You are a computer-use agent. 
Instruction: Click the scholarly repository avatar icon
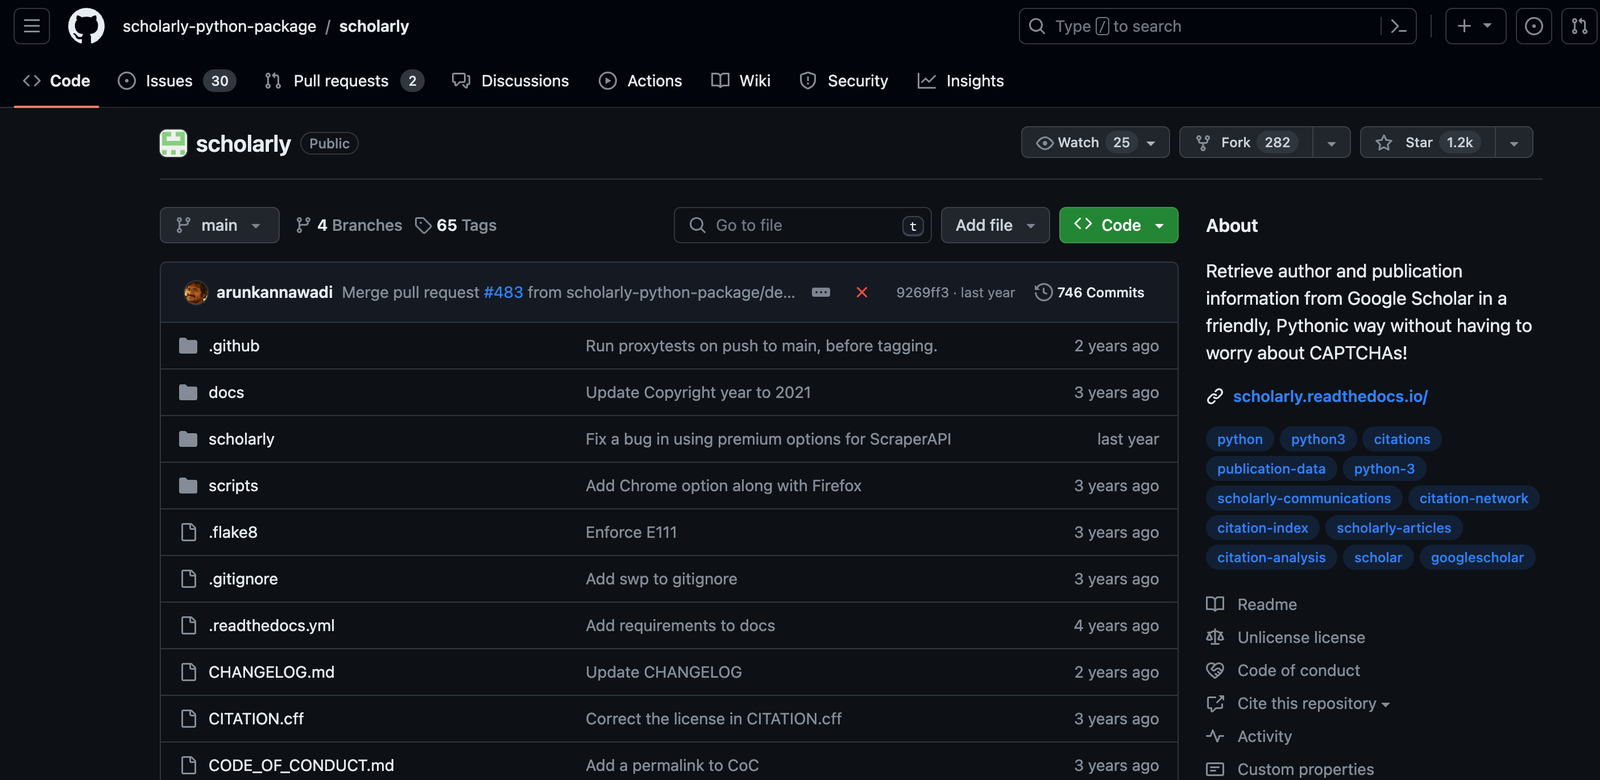(173, 143)
